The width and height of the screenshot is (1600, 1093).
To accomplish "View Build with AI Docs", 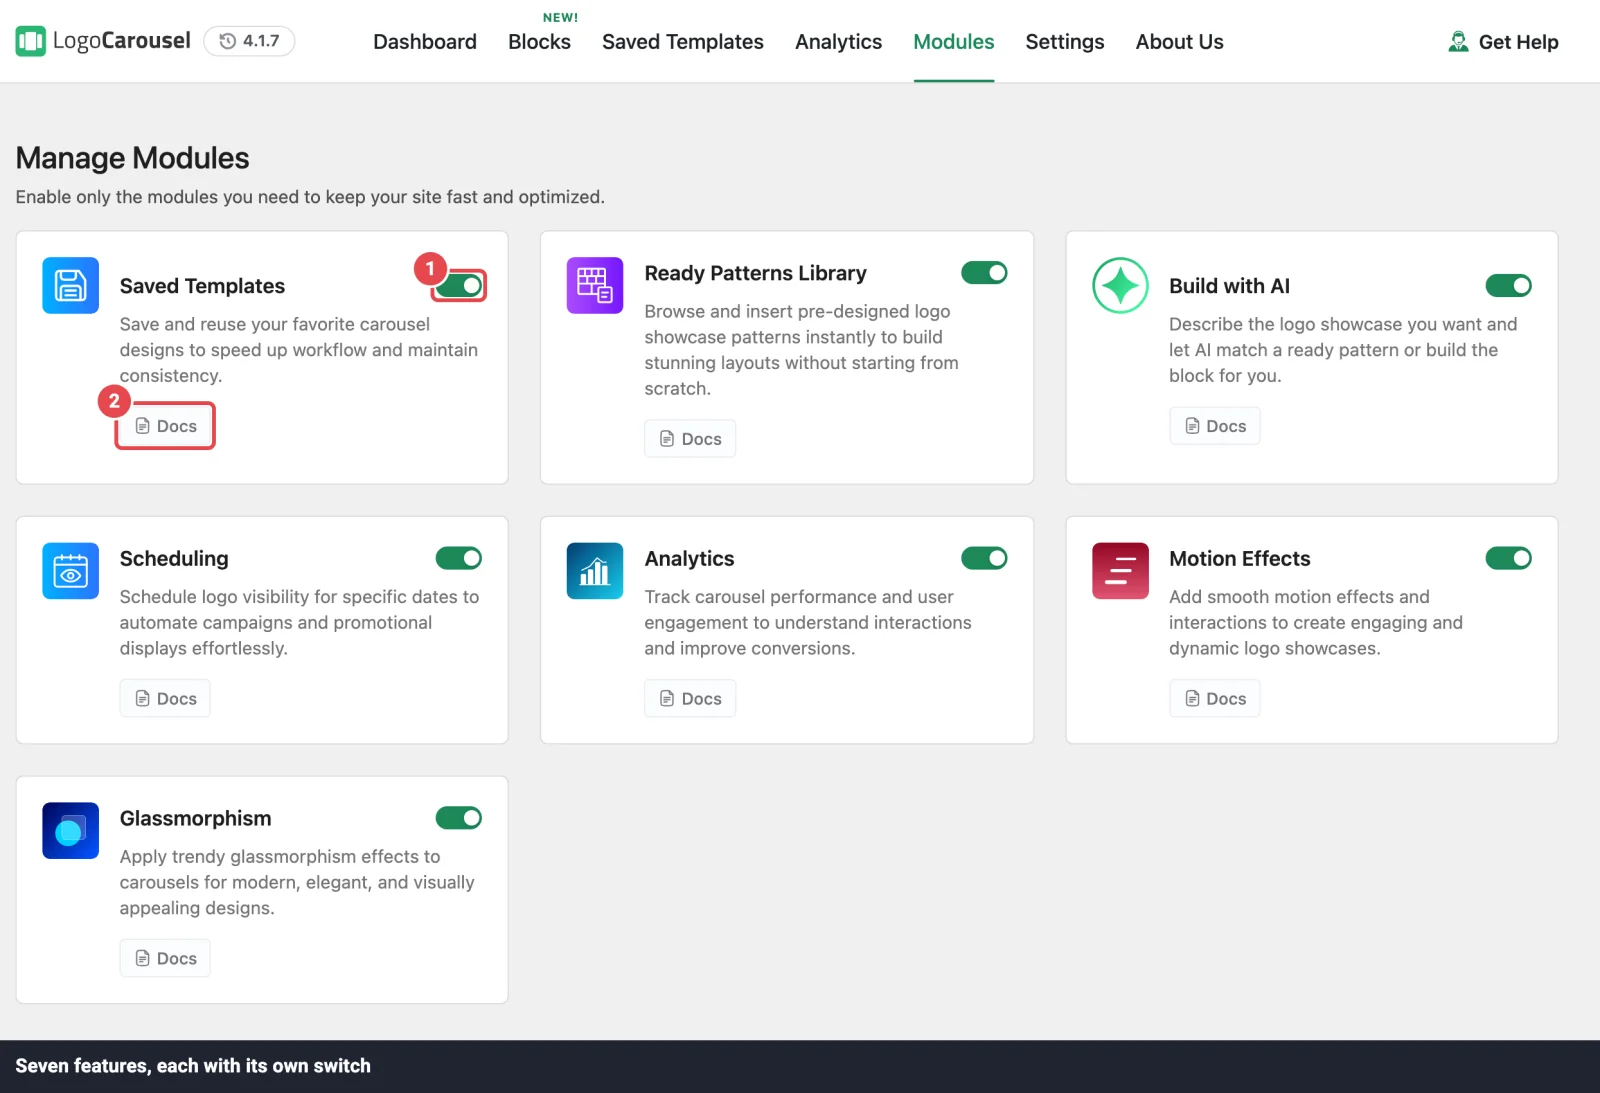I will (x=1215, y=426).
